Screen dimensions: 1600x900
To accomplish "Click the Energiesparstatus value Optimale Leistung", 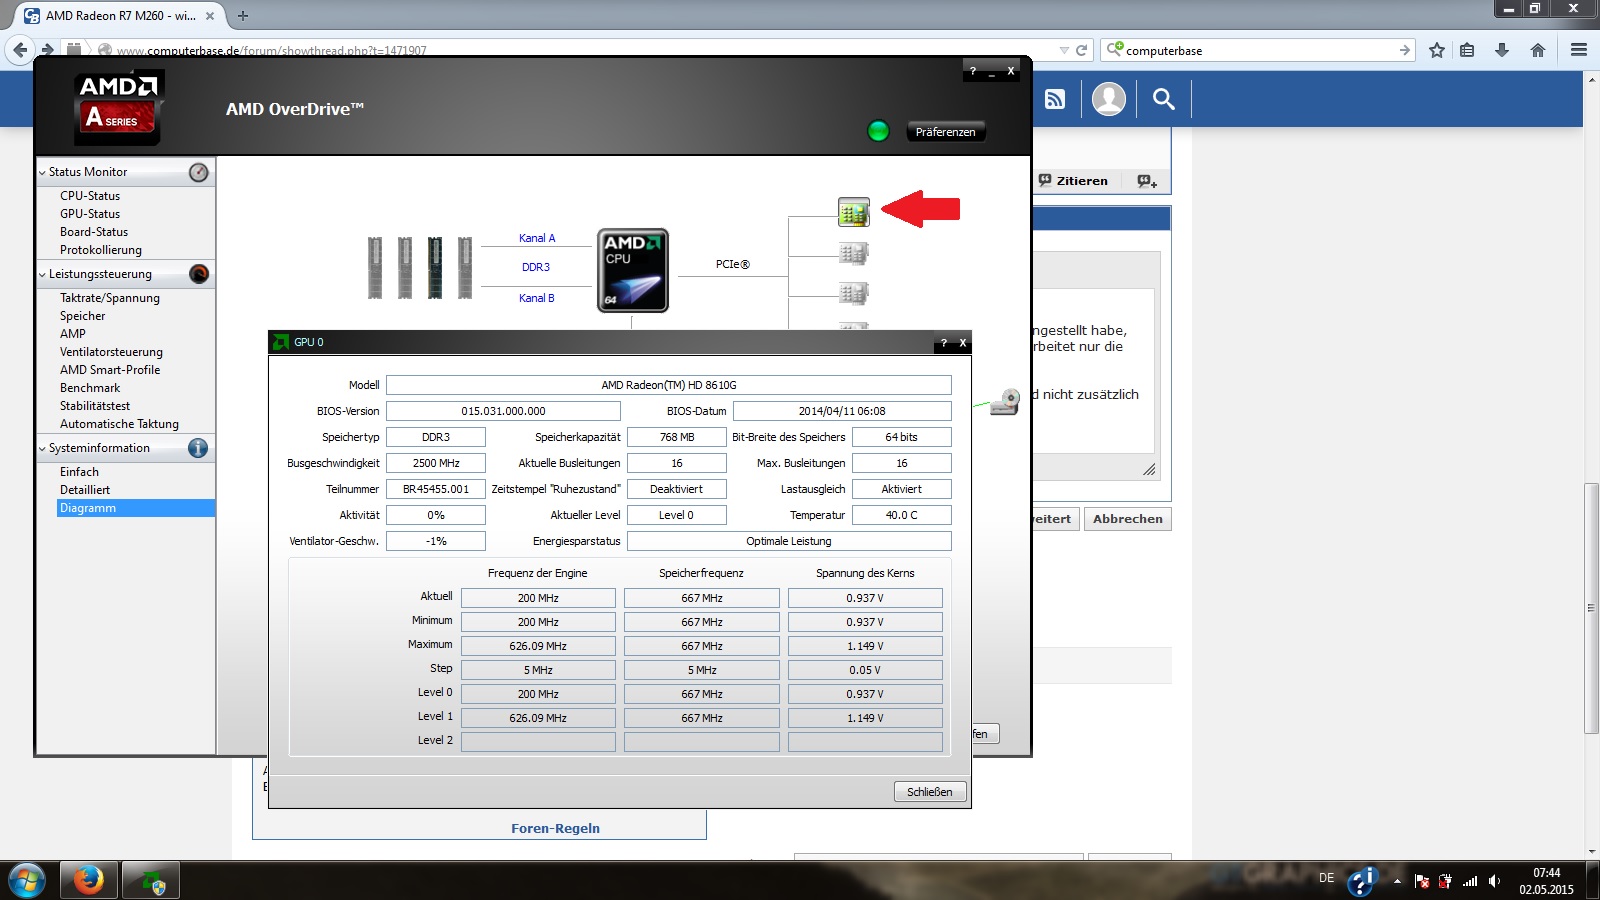I will 789,541.
